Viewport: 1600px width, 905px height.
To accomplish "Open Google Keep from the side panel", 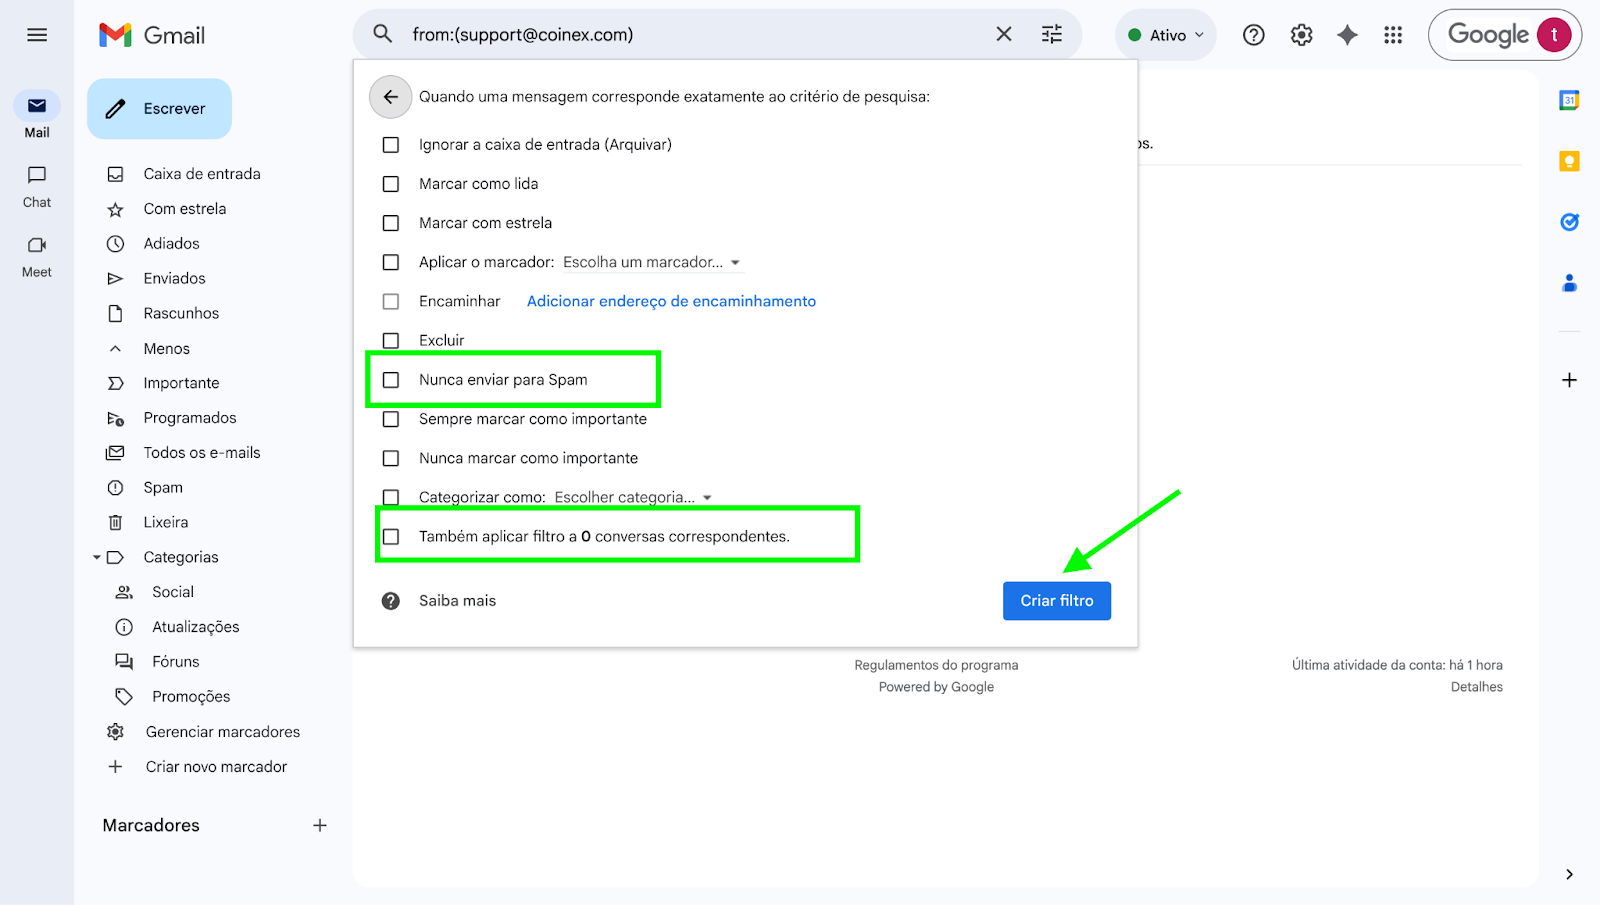I will (1569, 161).
